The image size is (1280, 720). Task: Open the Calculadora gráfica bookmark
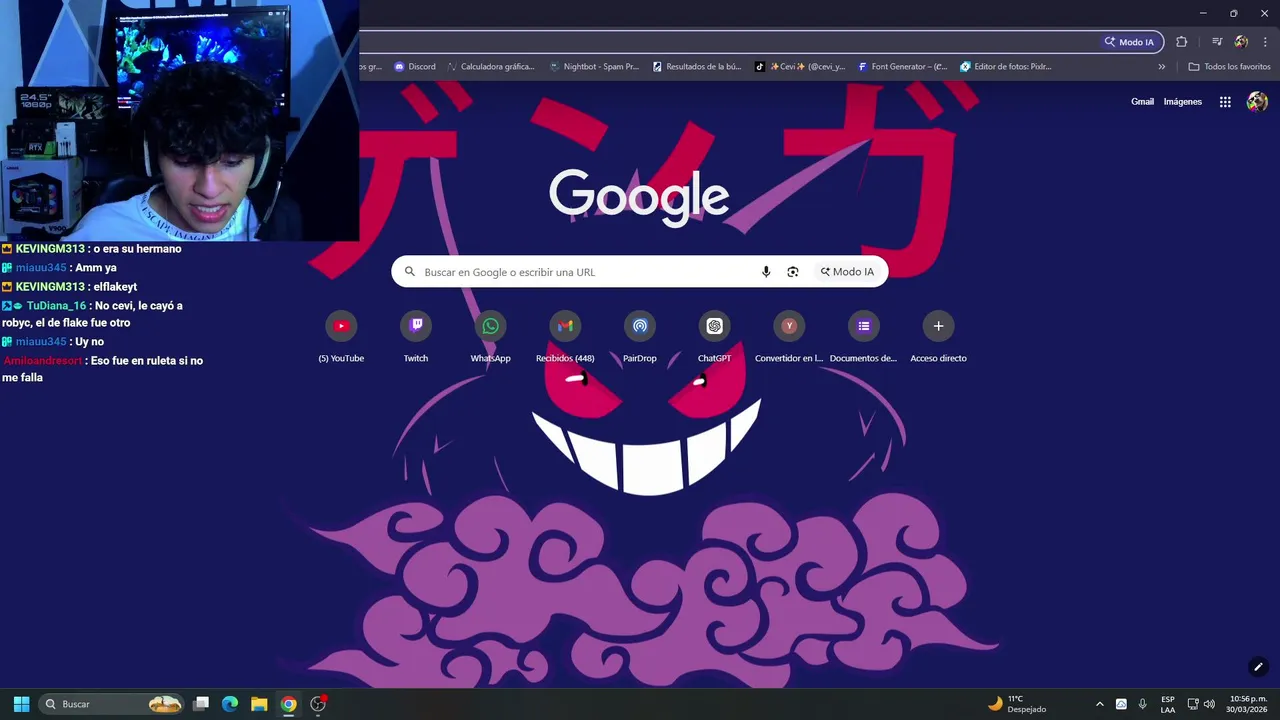click(490, 67)
